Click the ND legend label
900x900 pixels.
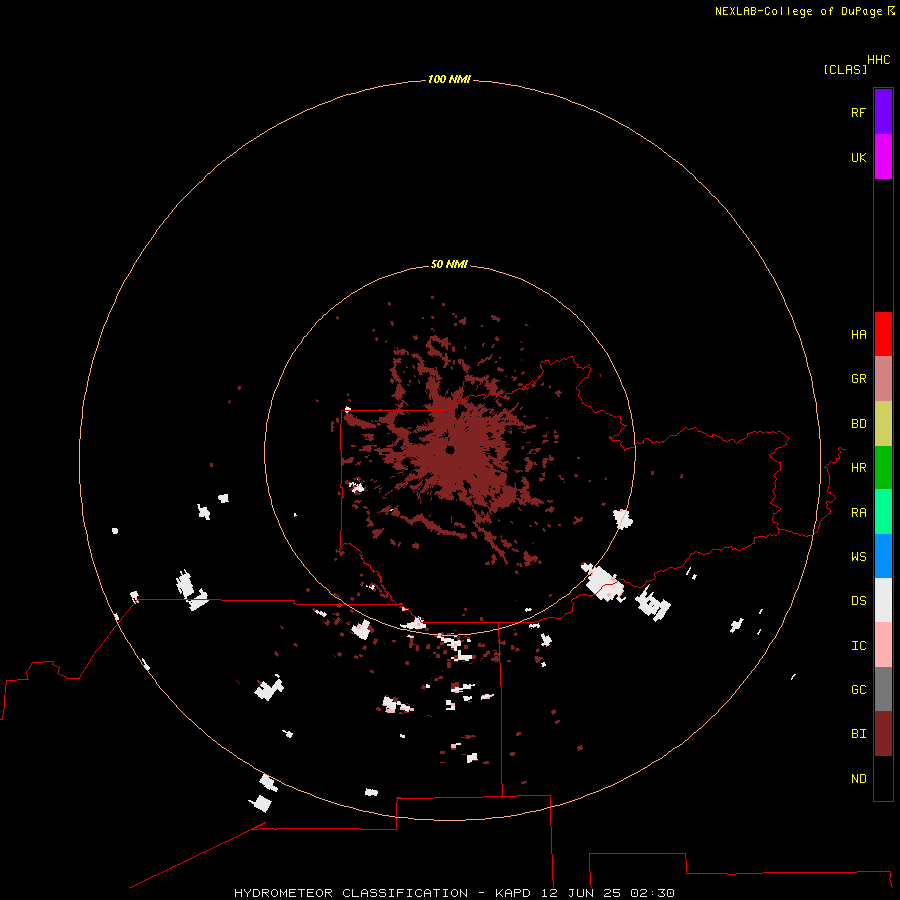pos(858,779)
